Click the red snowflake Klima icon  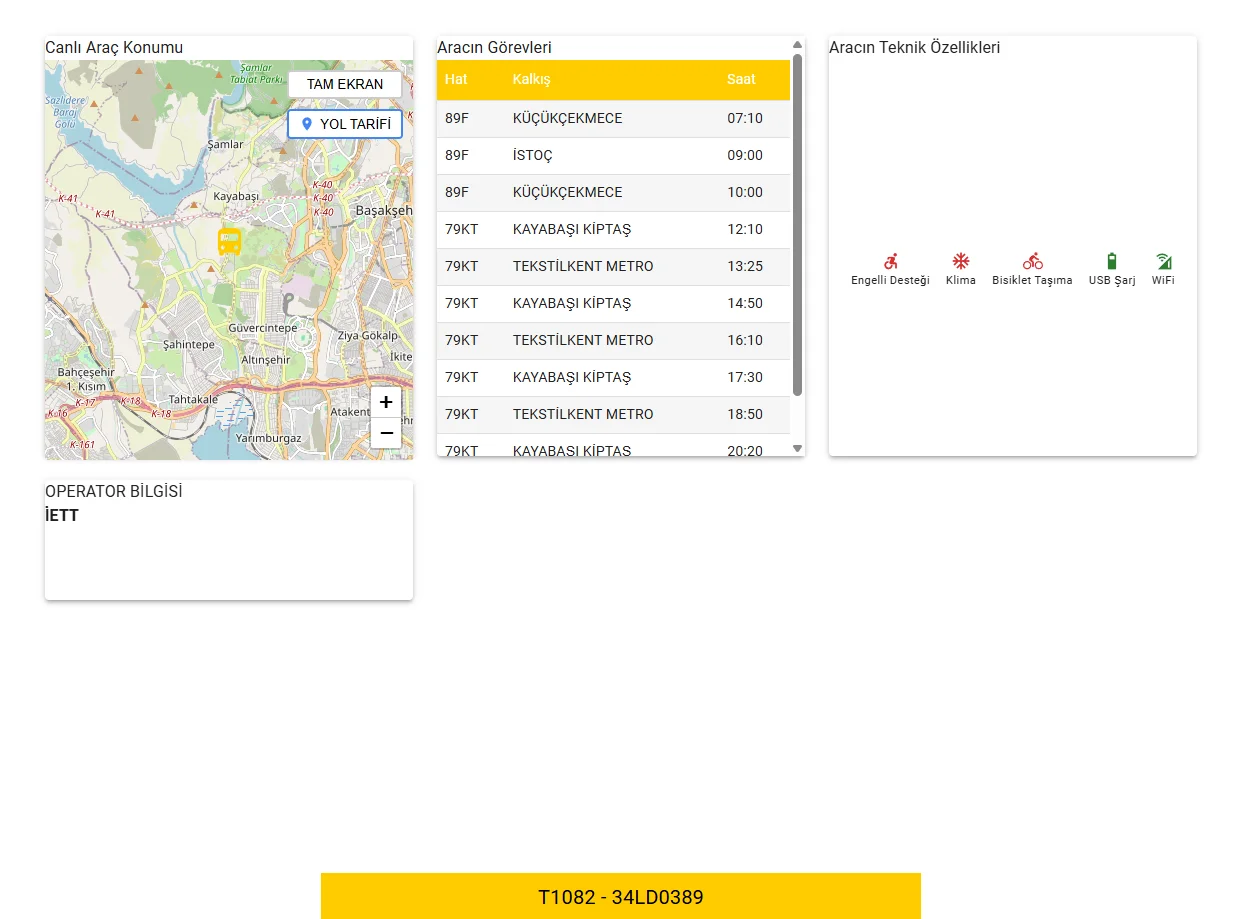pyautogui.click(x=960, y=261)
